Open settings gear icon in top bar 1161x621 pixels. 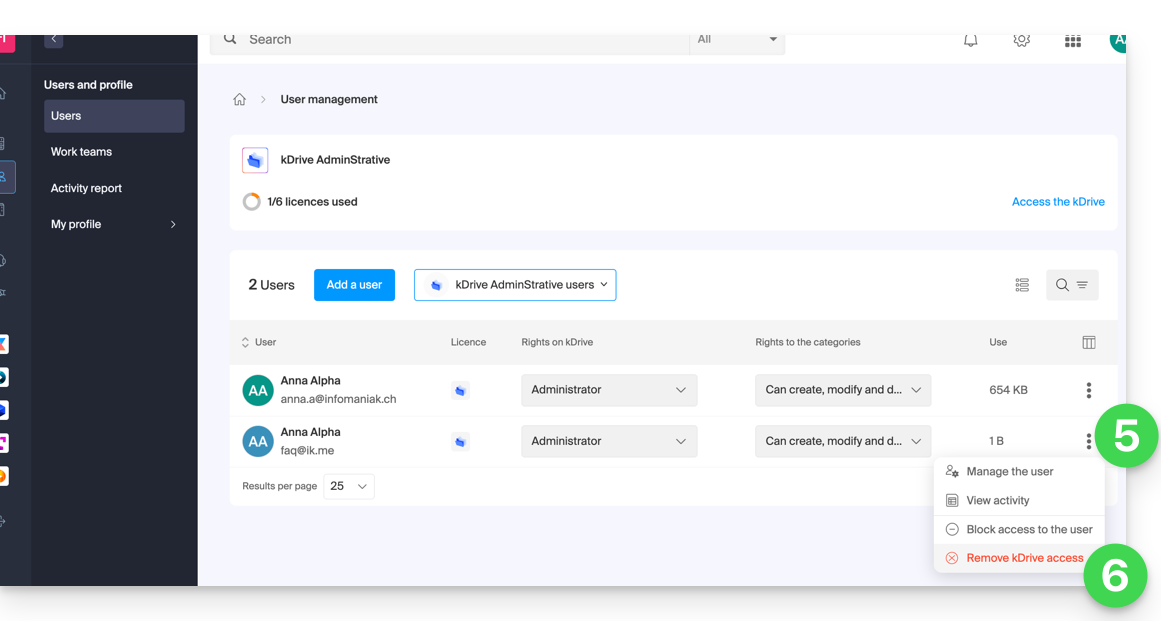pos(1021,40)
